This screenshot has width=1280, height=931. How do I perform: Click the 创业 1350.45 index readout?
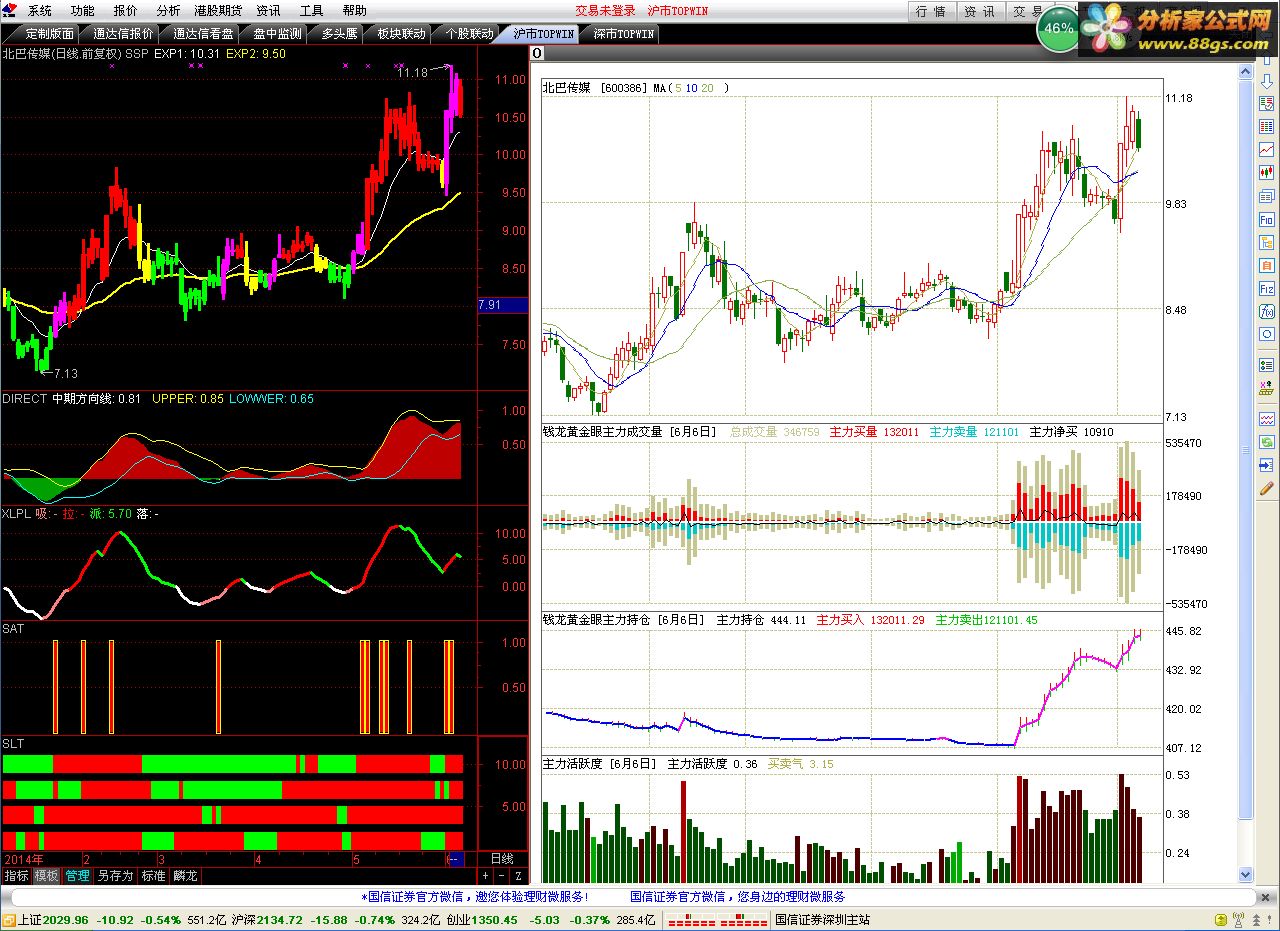click(x=482, y=920)
